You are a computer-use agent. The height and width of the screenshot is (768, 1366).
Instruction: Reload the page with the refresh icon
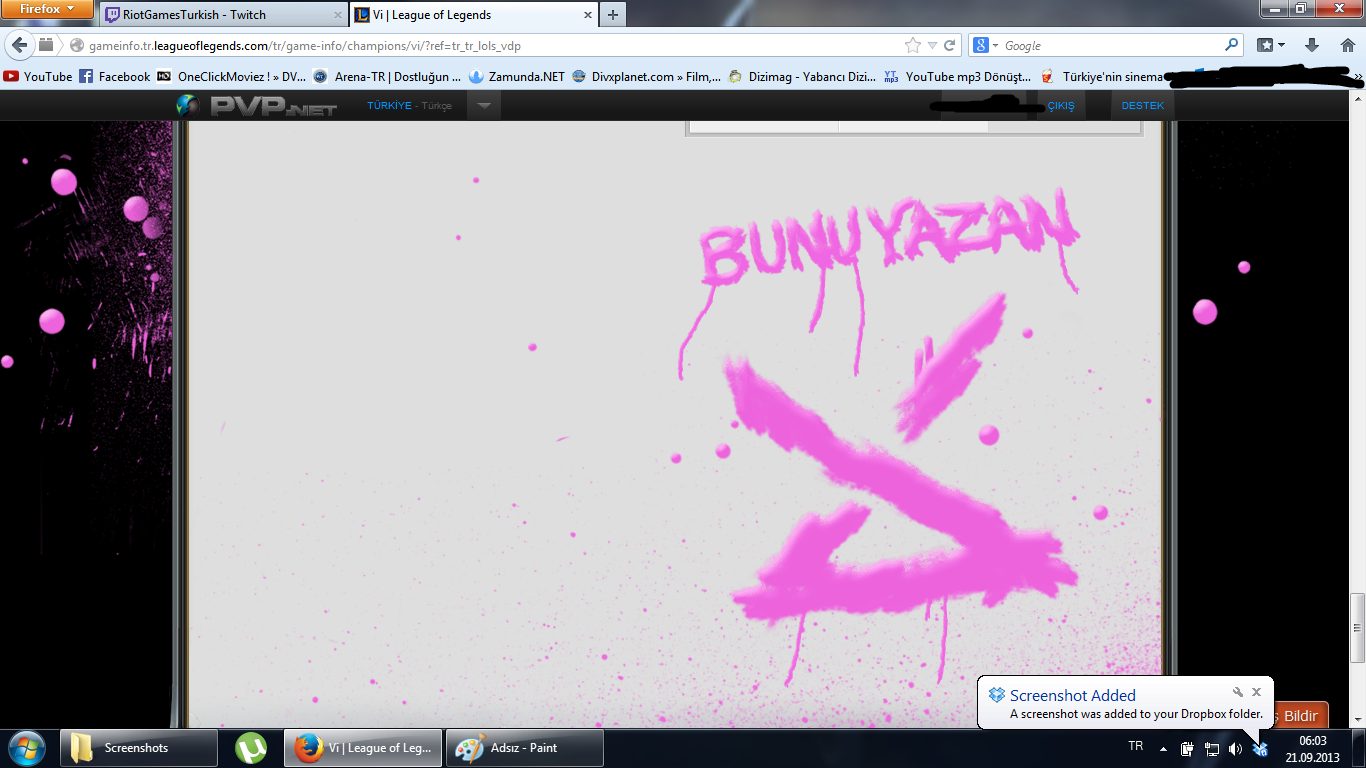[949, 45]
